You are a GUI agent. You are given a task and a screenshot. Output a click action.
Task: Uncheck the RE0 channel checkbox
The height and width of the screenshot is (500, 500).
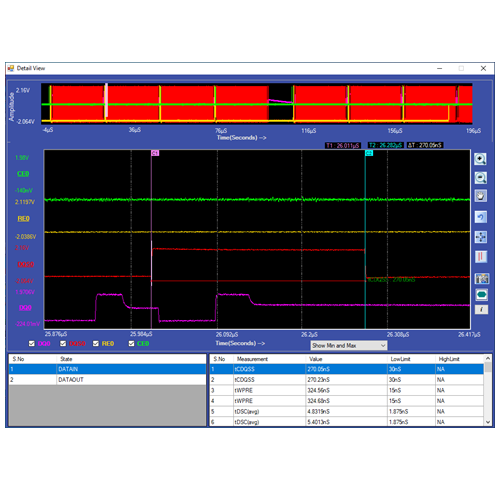click(96, 343)
